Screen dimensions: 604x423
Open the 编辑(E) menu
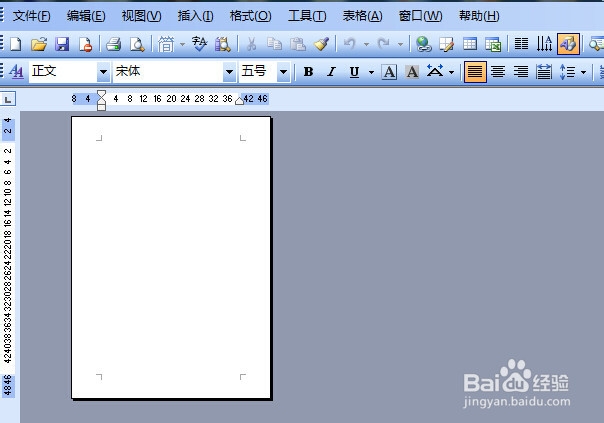86,16
